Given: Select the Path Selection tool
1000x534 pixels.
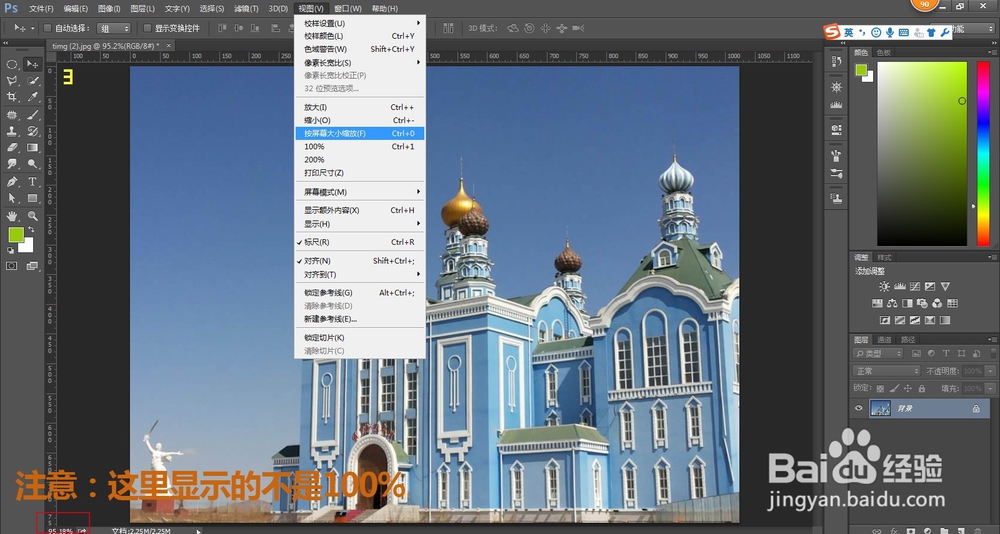Looking at the screenshot, I should [x=11, y=198].
